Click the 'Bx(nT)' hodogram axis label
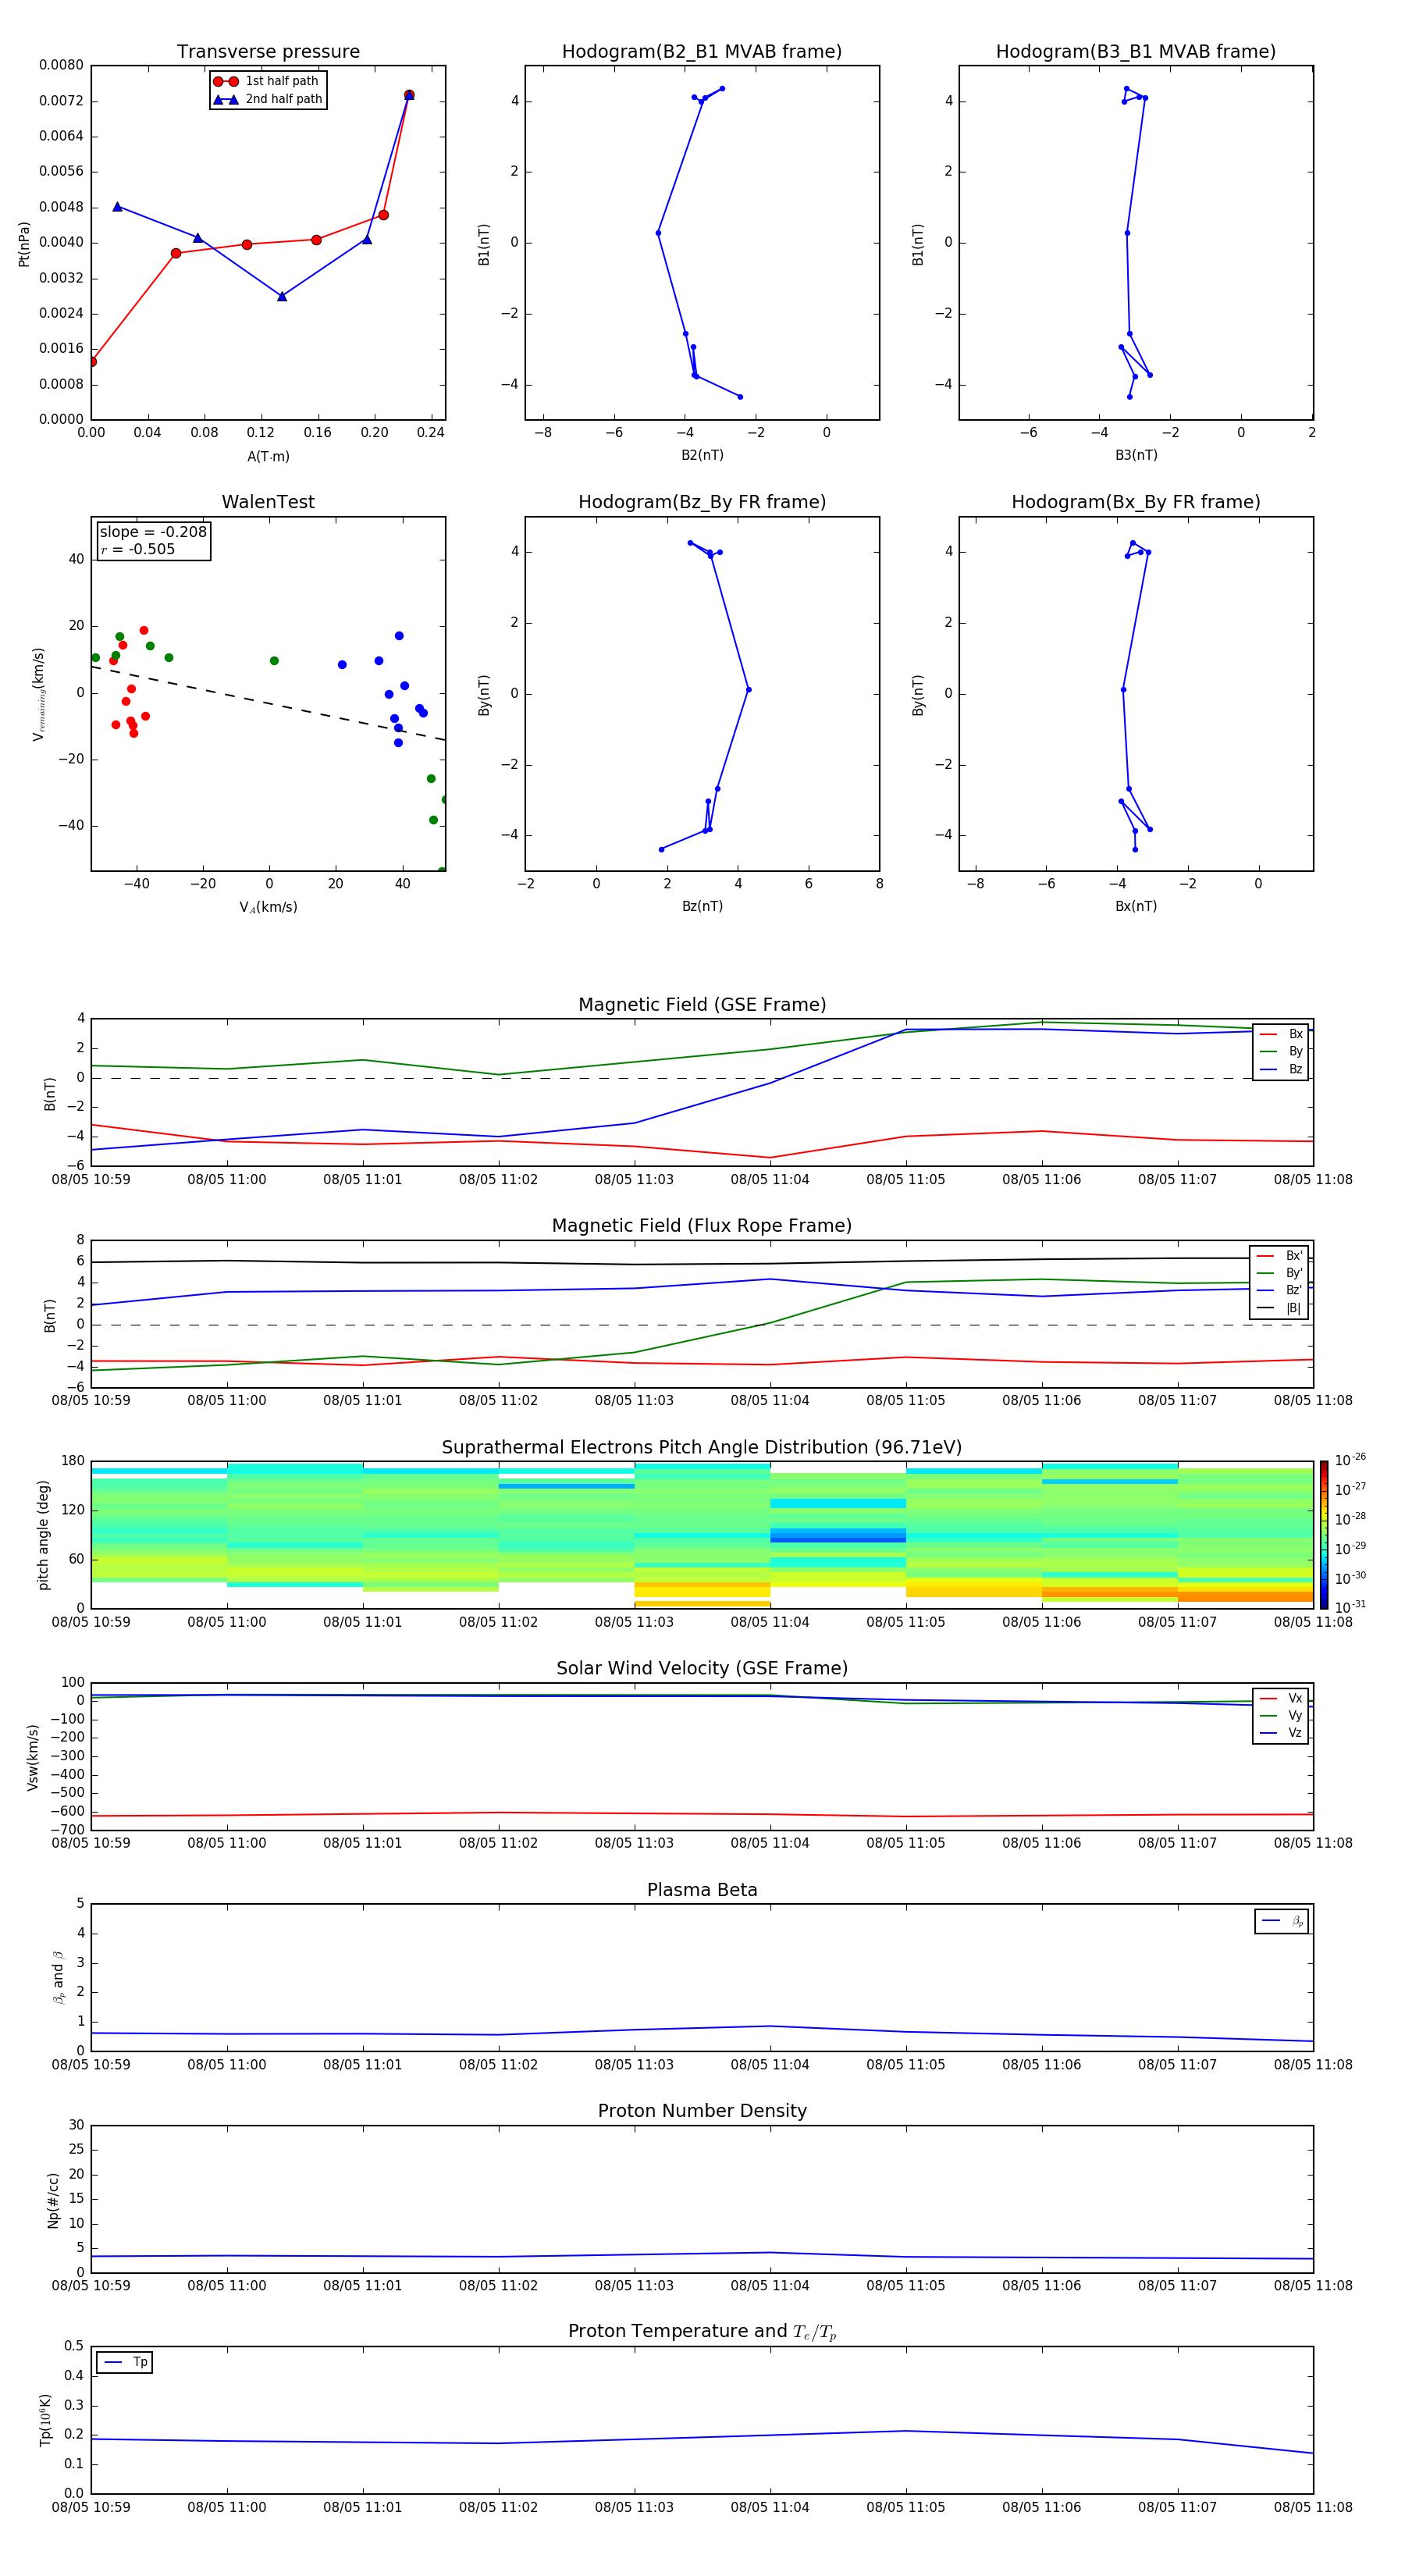The image size is (1405, 2576). [1136, 906]
